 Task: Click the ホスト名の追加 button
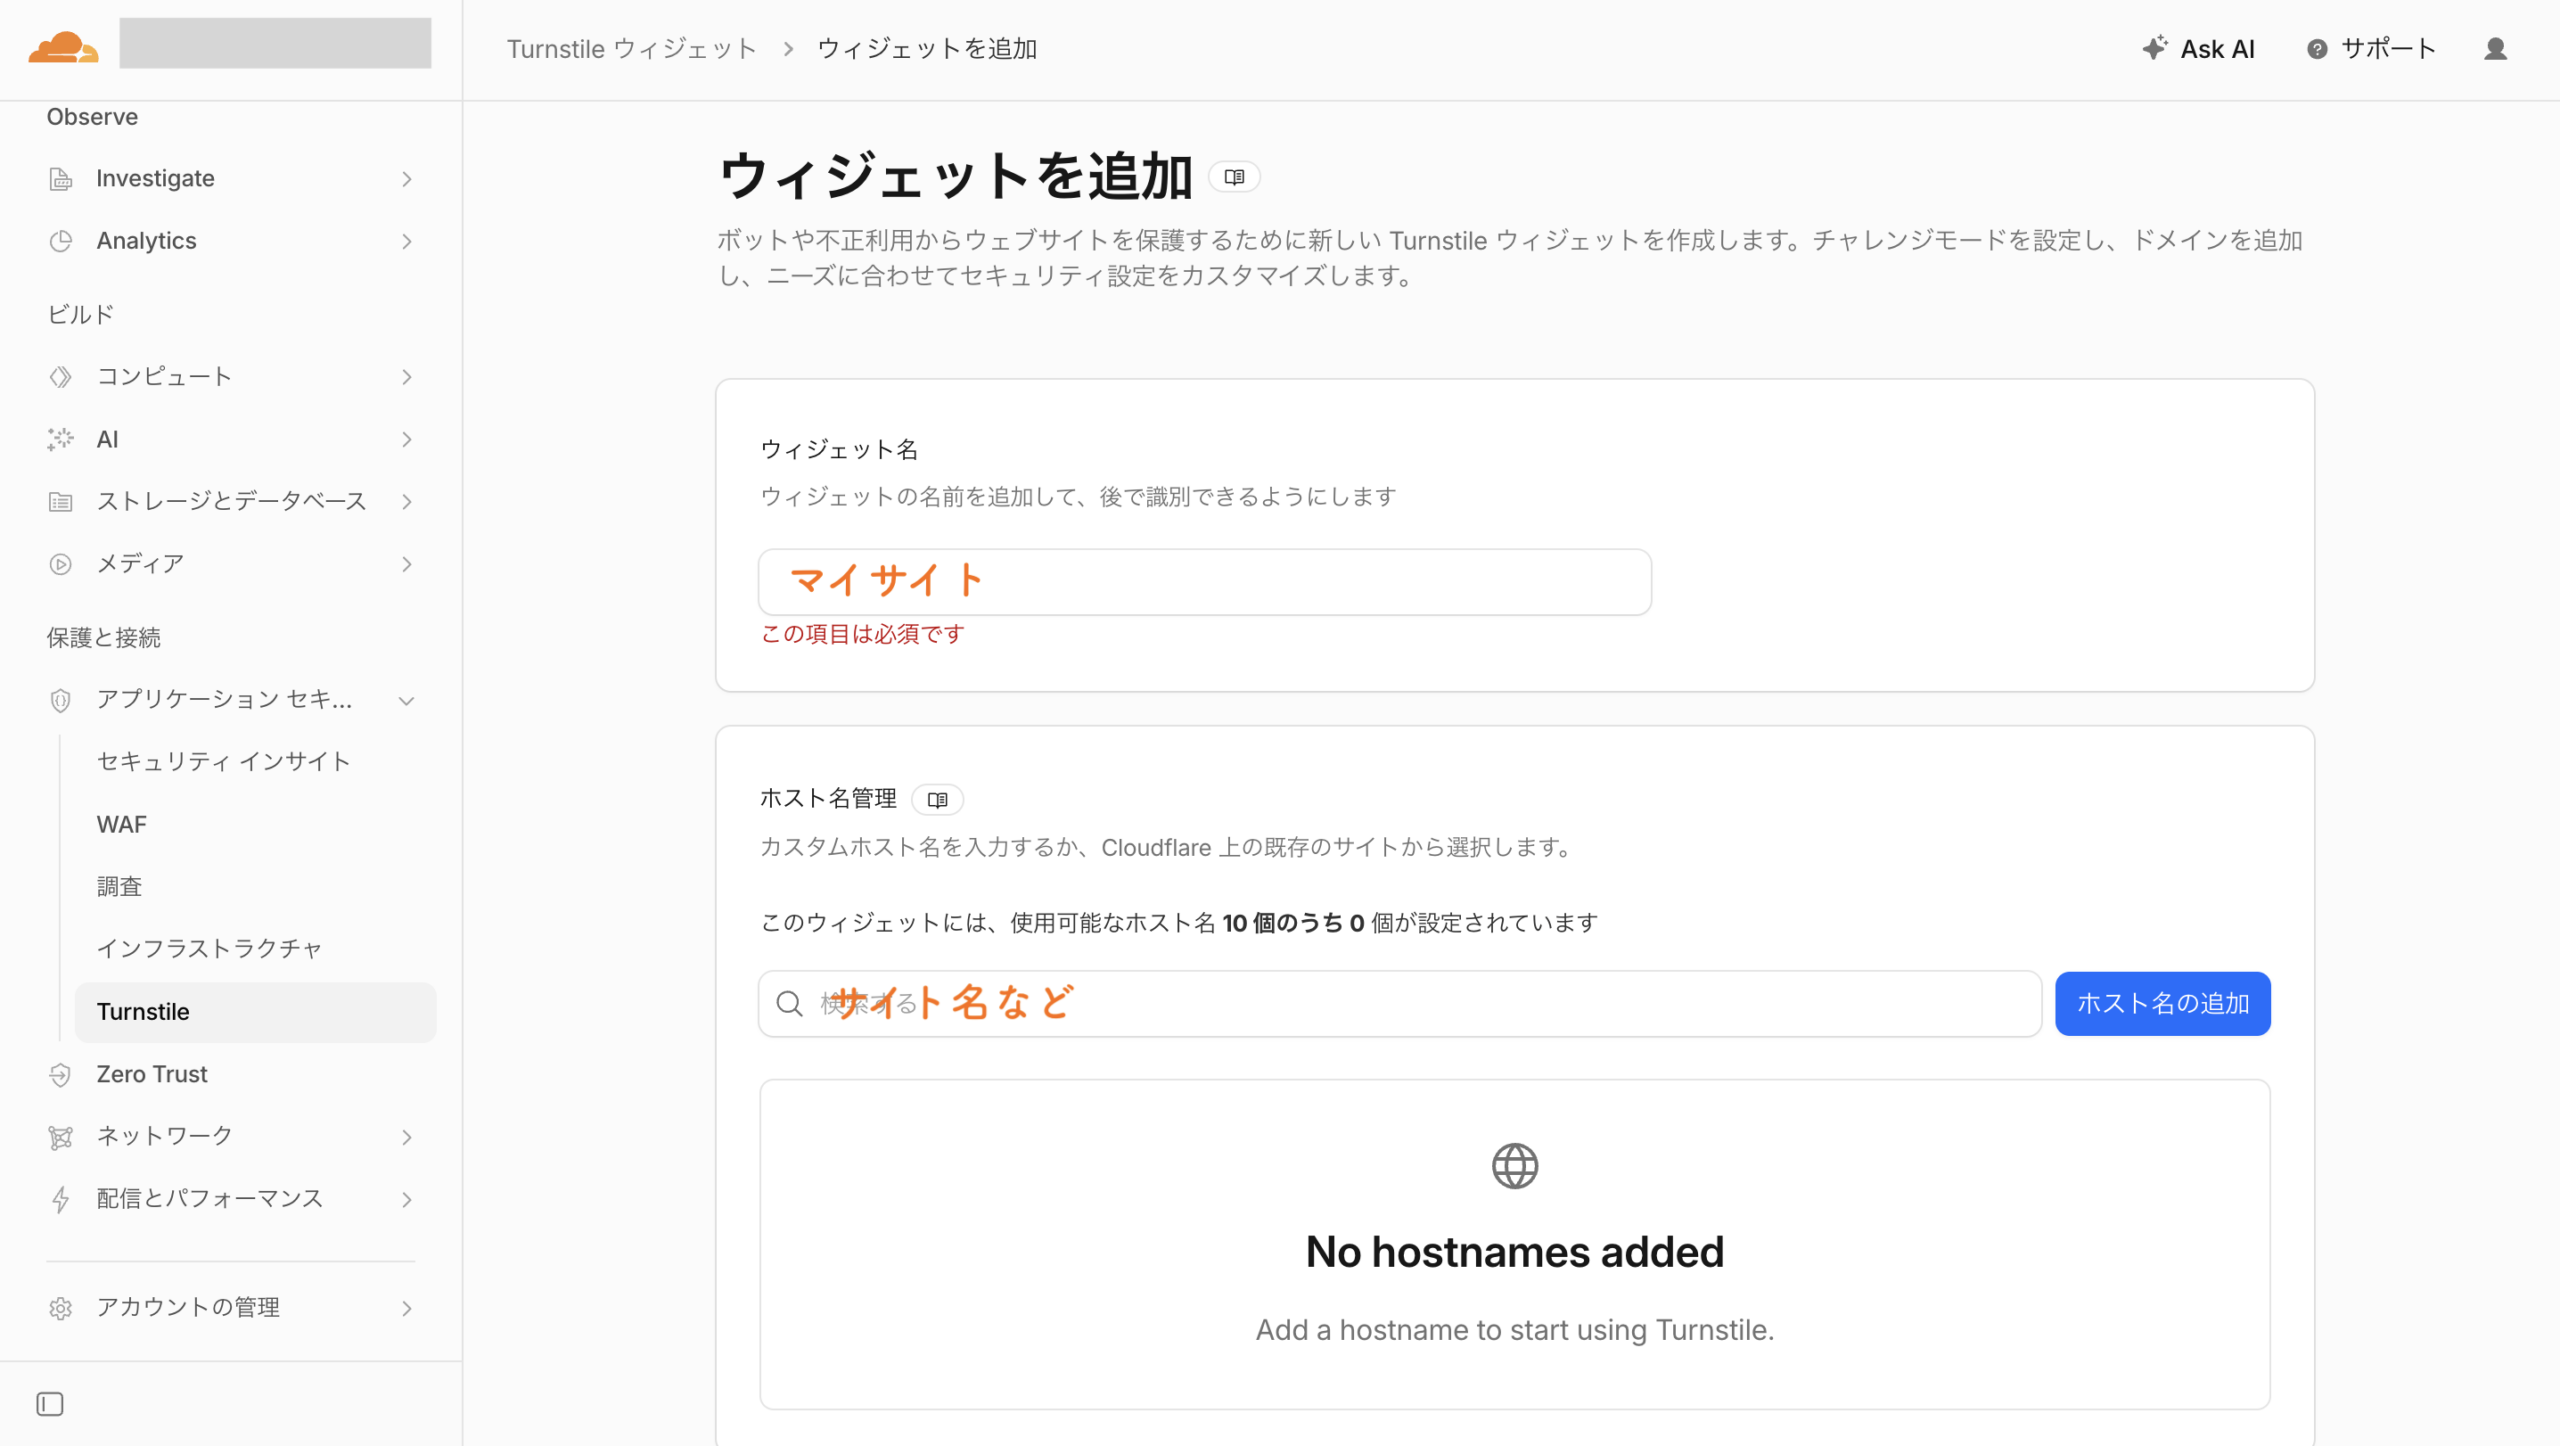click(x=2163, y=1004)
